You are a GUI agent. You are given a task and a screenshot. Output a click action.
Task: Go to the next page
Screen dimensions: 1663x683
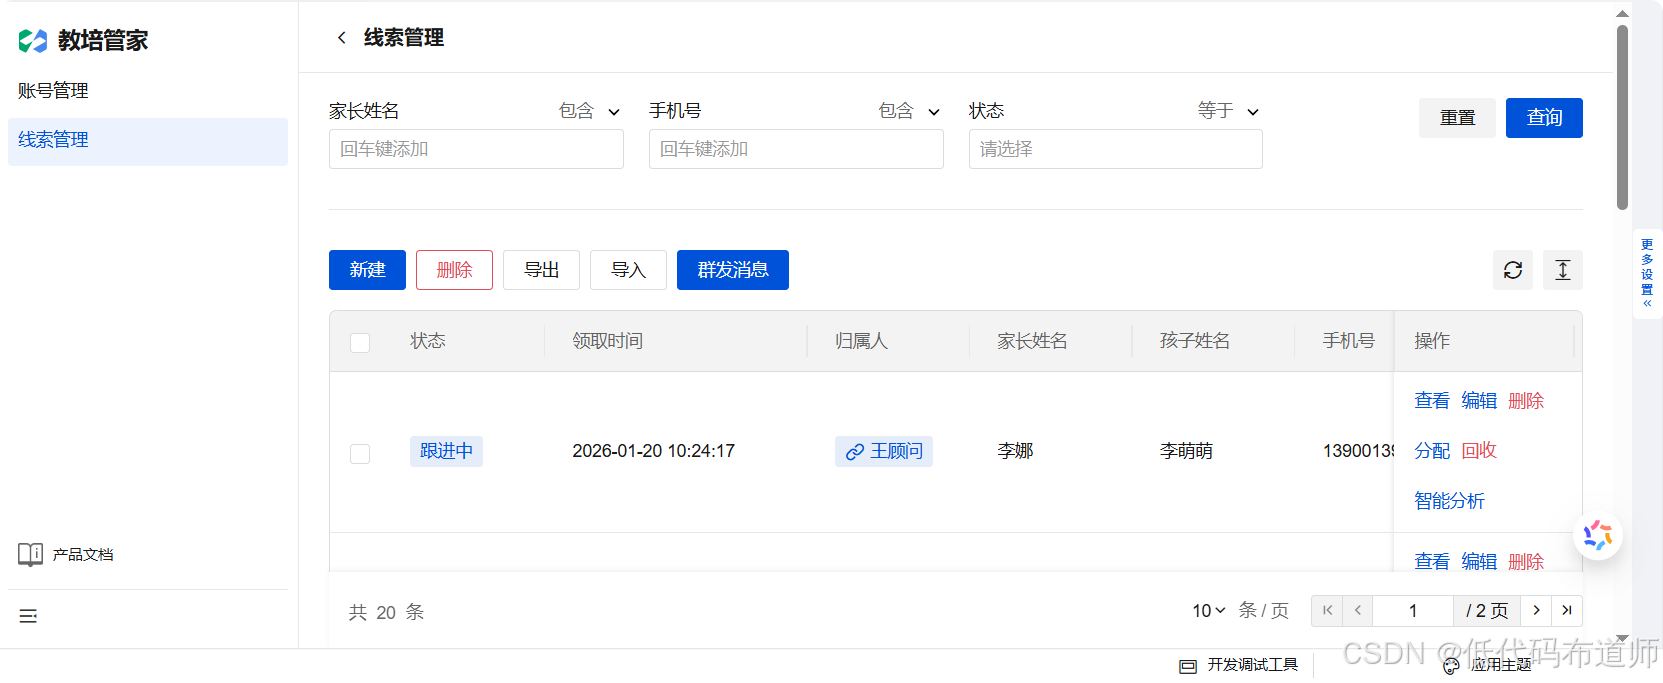tap(1536, 610)
